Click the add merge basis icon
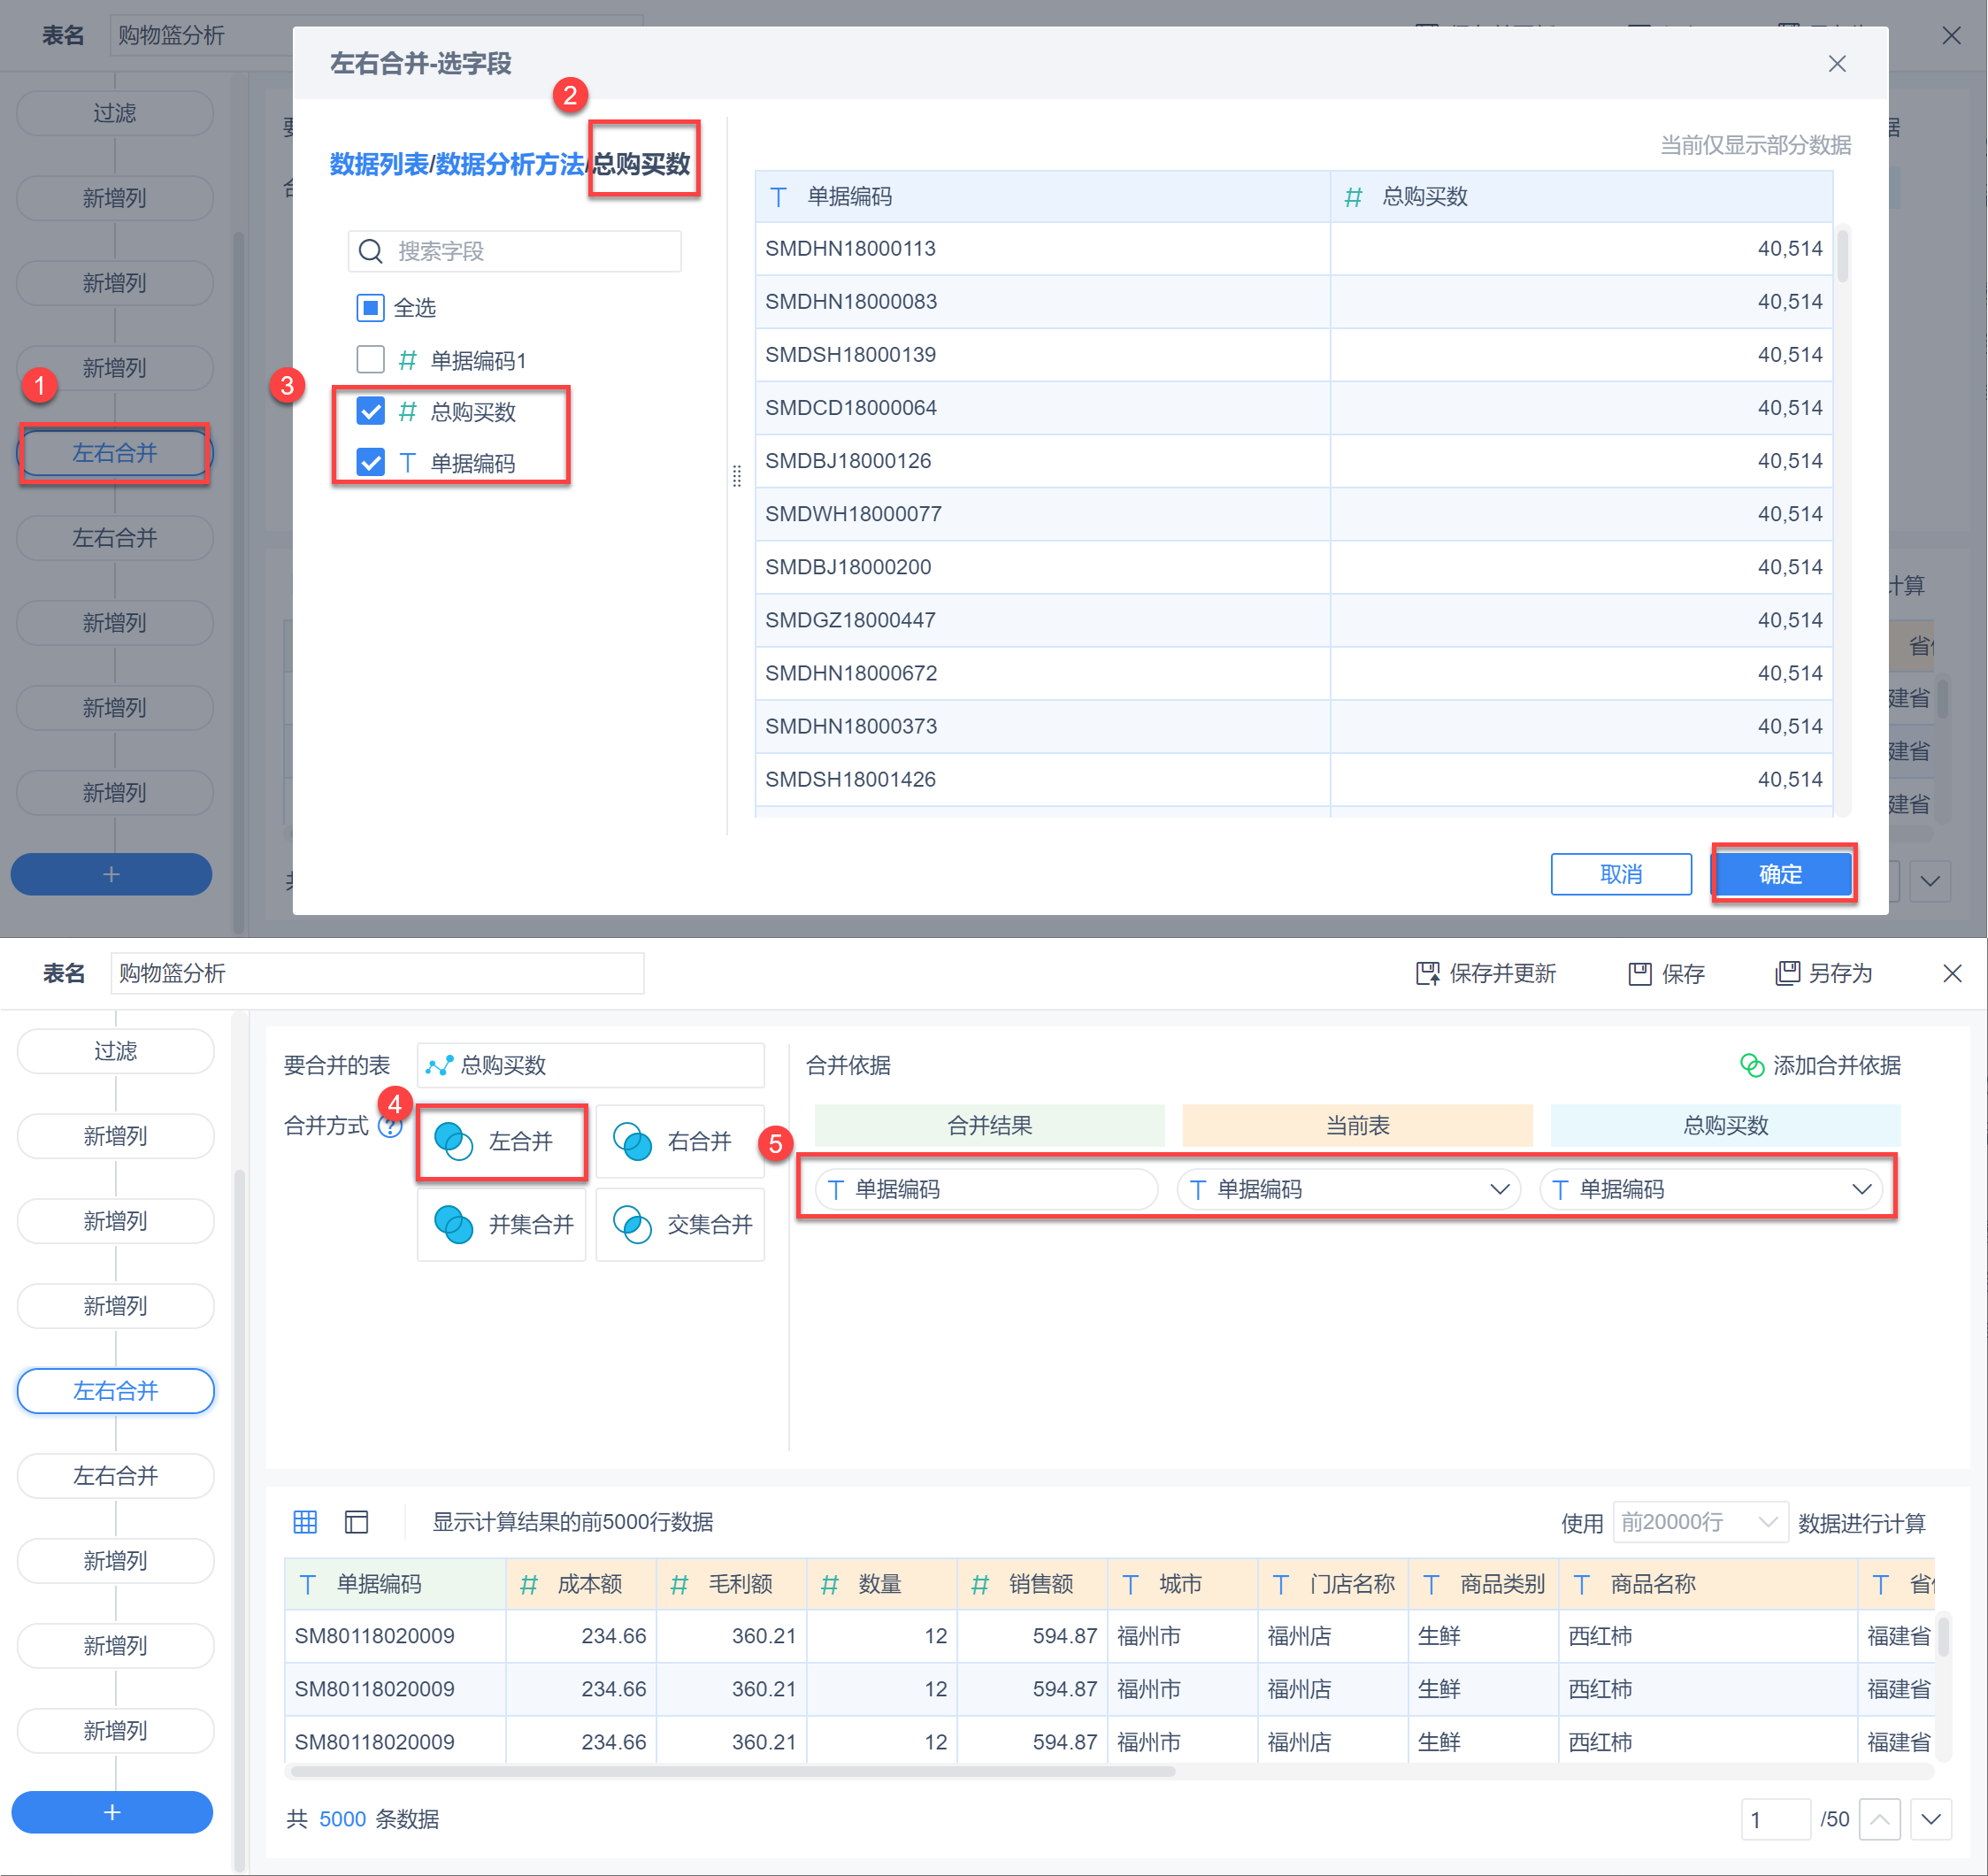Viewport: 1988px width, 1876px height. point(1752,1065)
